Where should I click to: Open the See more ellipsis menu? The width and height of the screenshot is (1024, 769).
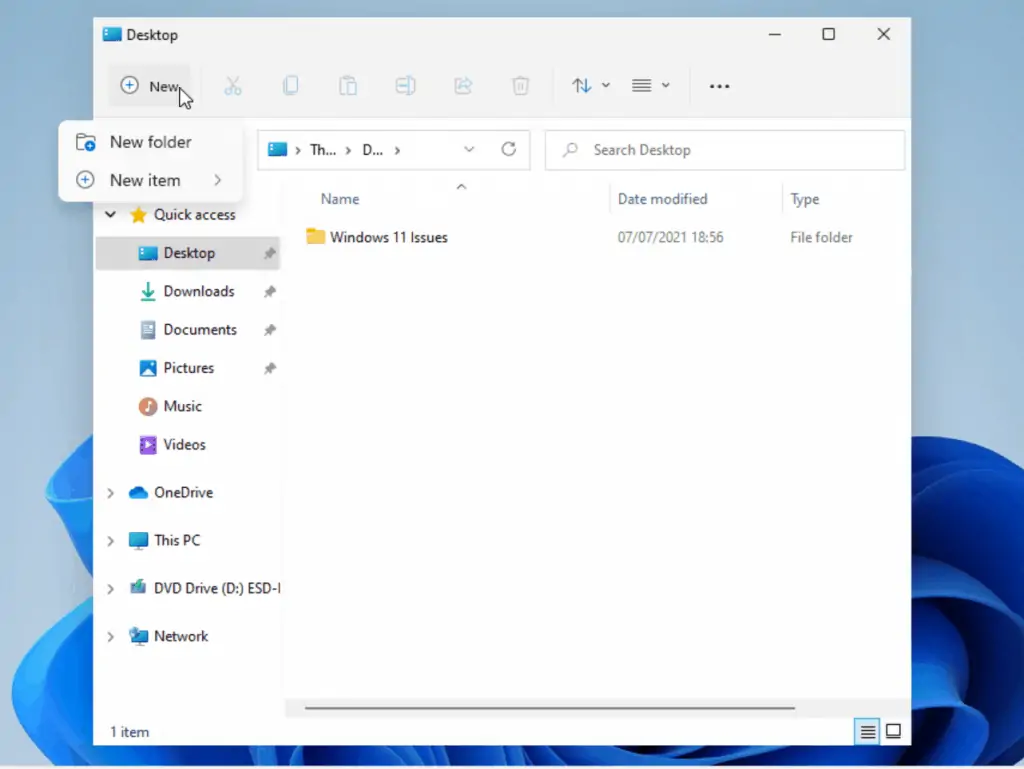(x=719, y=86)
